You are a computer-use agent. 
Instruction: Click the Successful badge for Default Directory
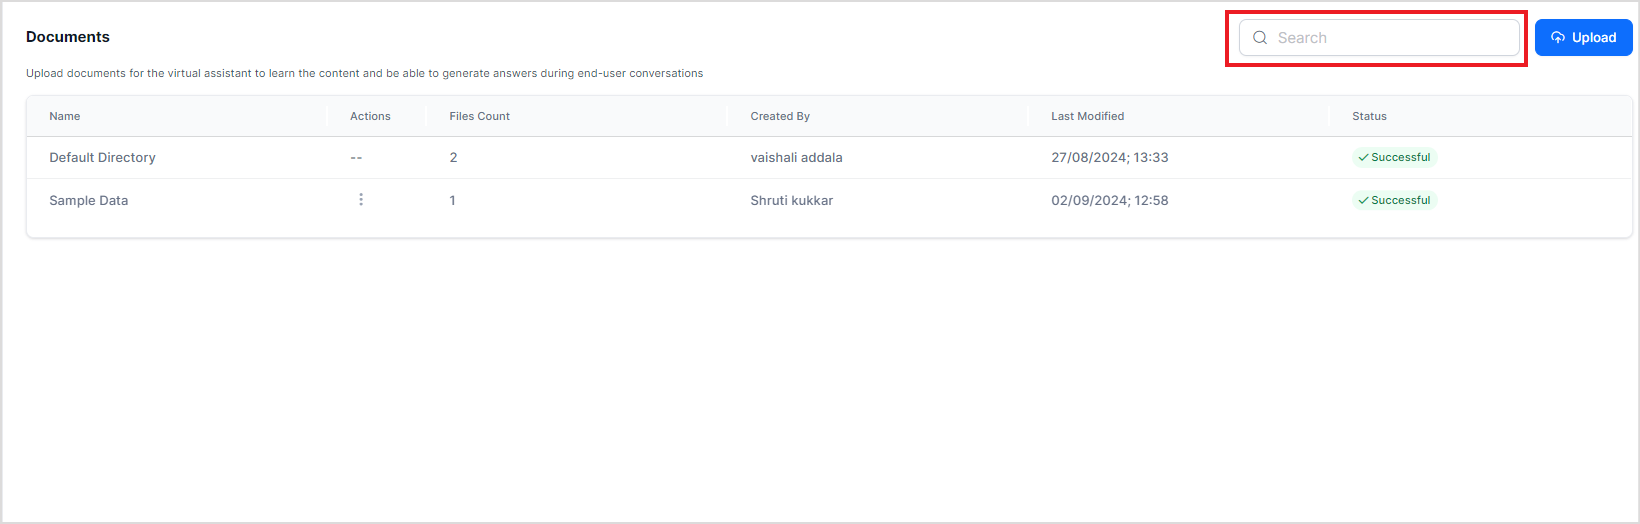(x=1395, y=158)
